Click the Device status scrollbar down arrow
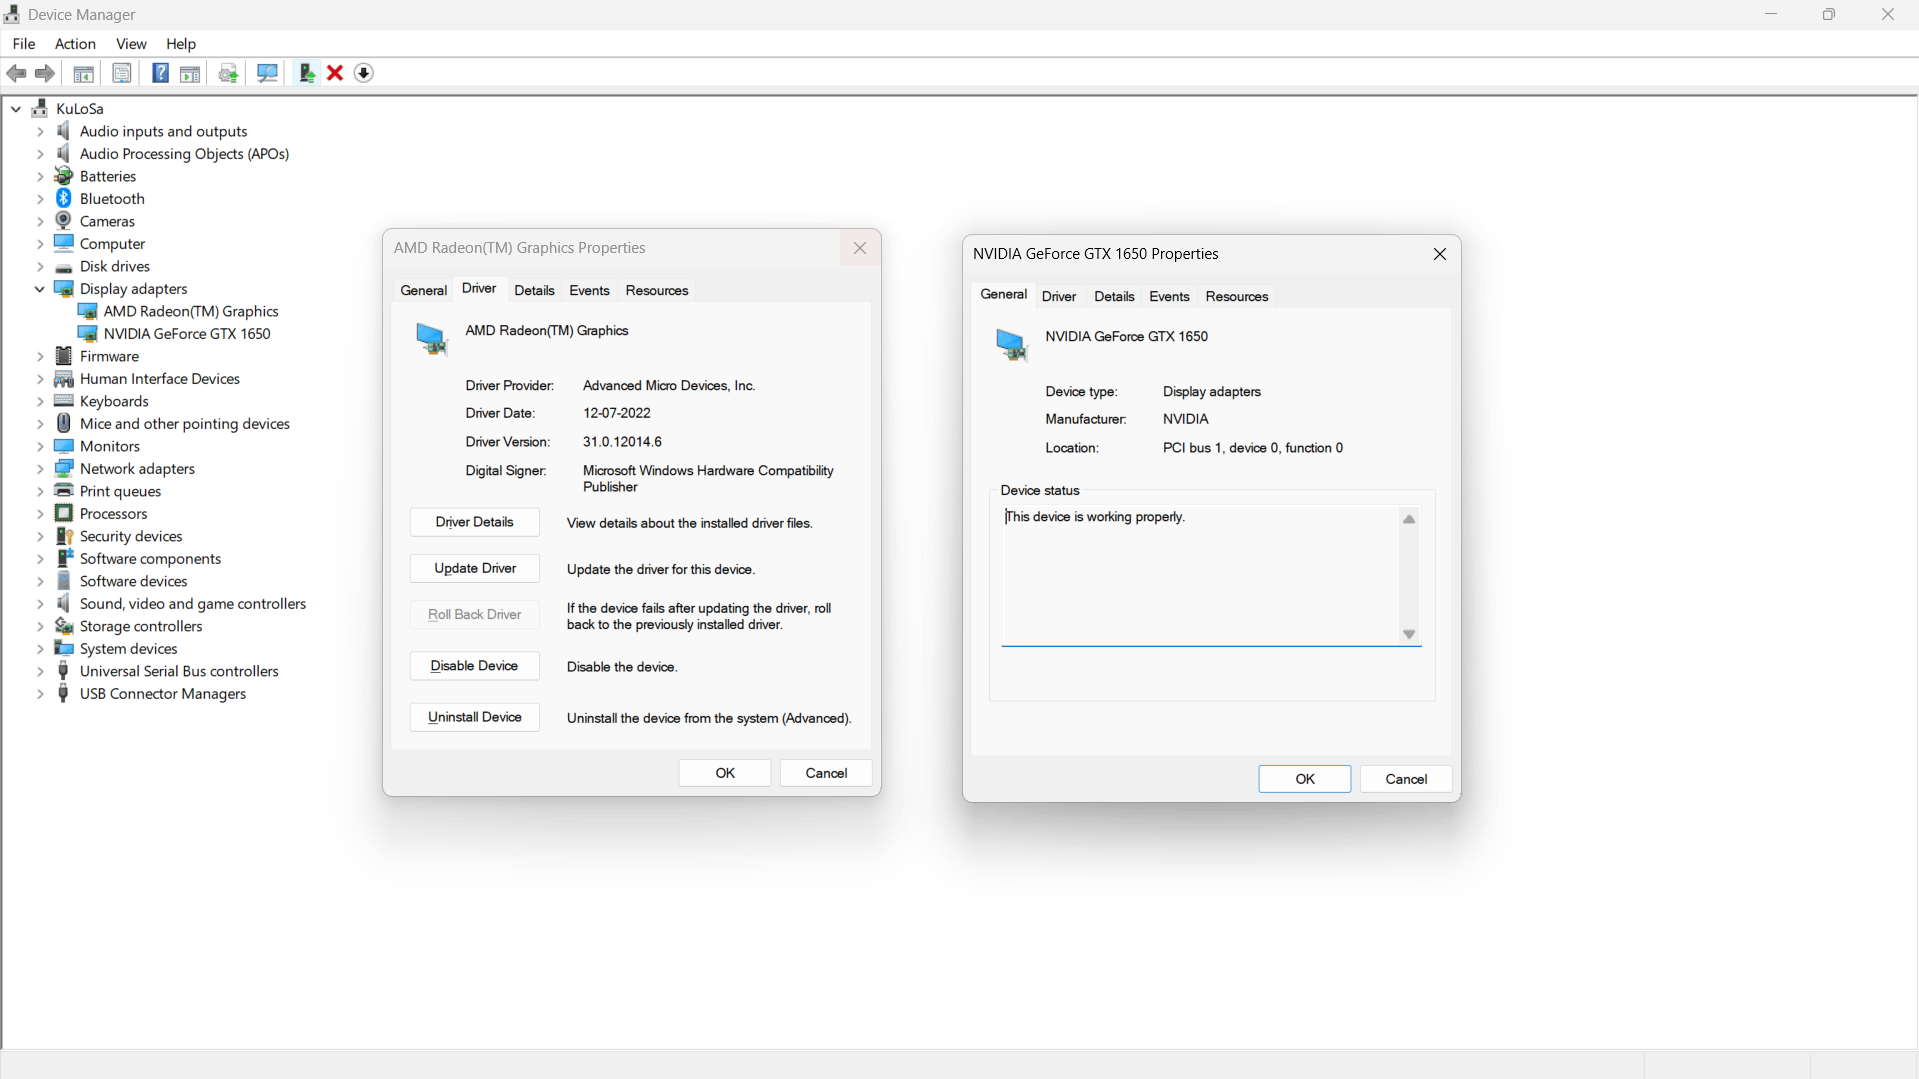The image size is (1919, 1079). pos(1409,635)
